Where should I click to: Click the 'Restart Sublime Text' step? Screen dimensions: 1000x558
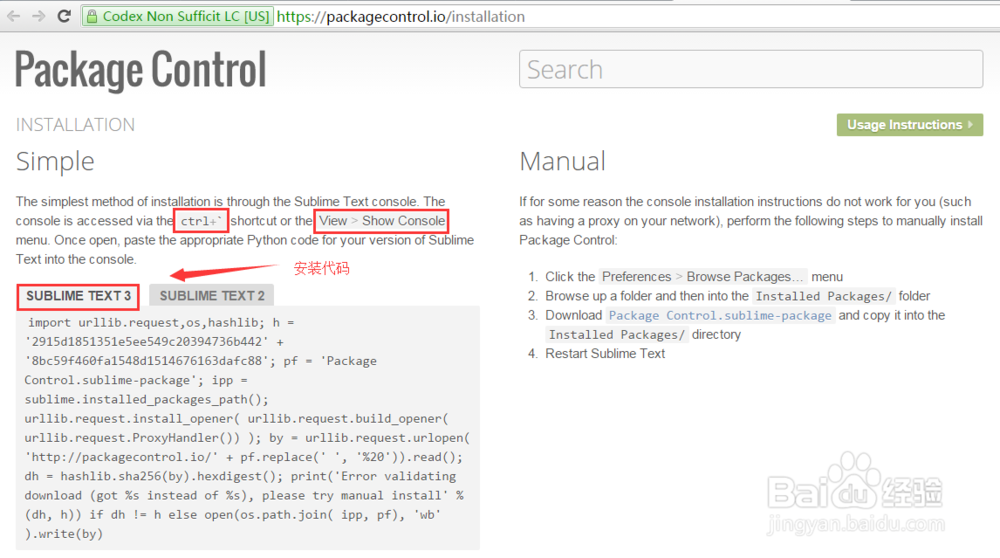(605, 354)
